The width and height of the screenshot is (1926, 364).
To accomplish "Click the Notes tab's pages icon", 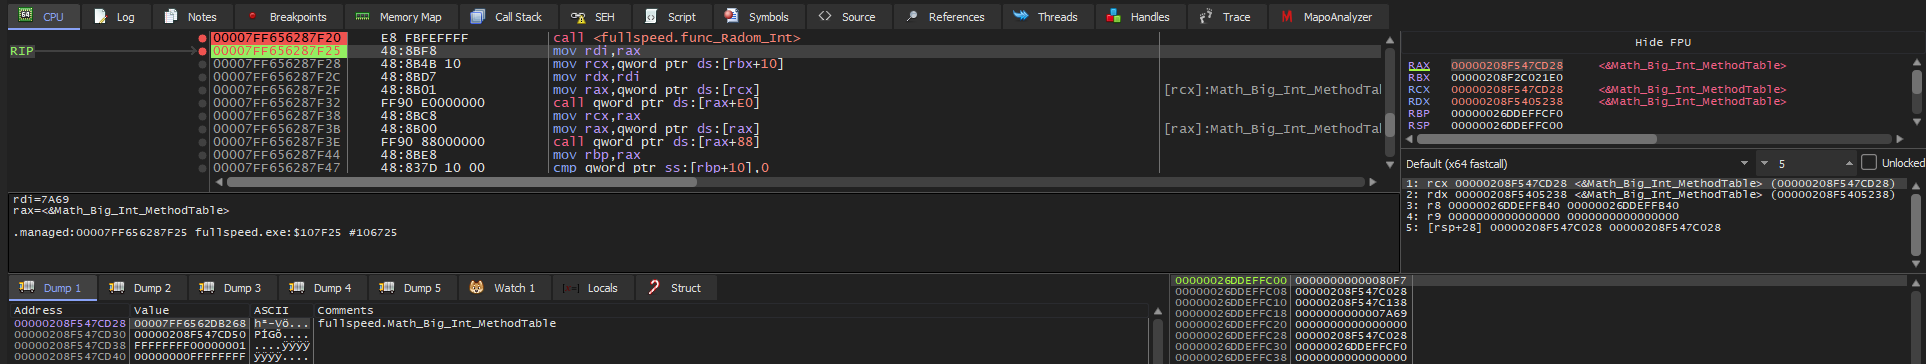I will point(171,16).
